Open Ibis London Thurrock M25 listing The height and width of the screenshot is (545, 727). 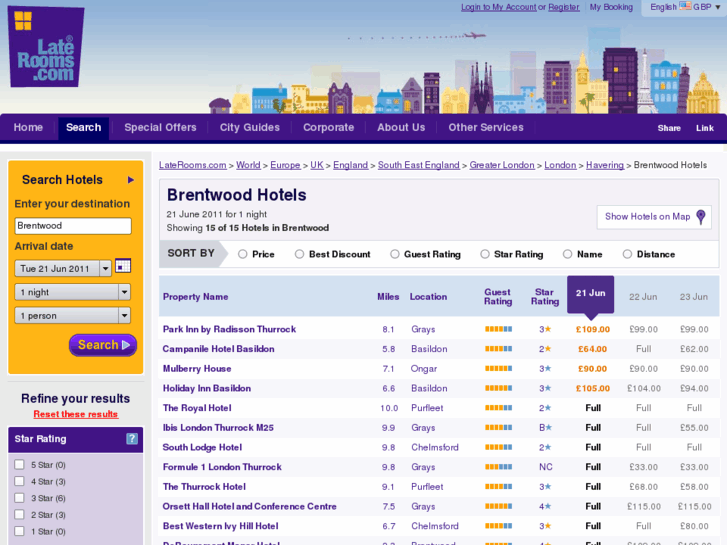pyautogui.click(x=218, y=428)
